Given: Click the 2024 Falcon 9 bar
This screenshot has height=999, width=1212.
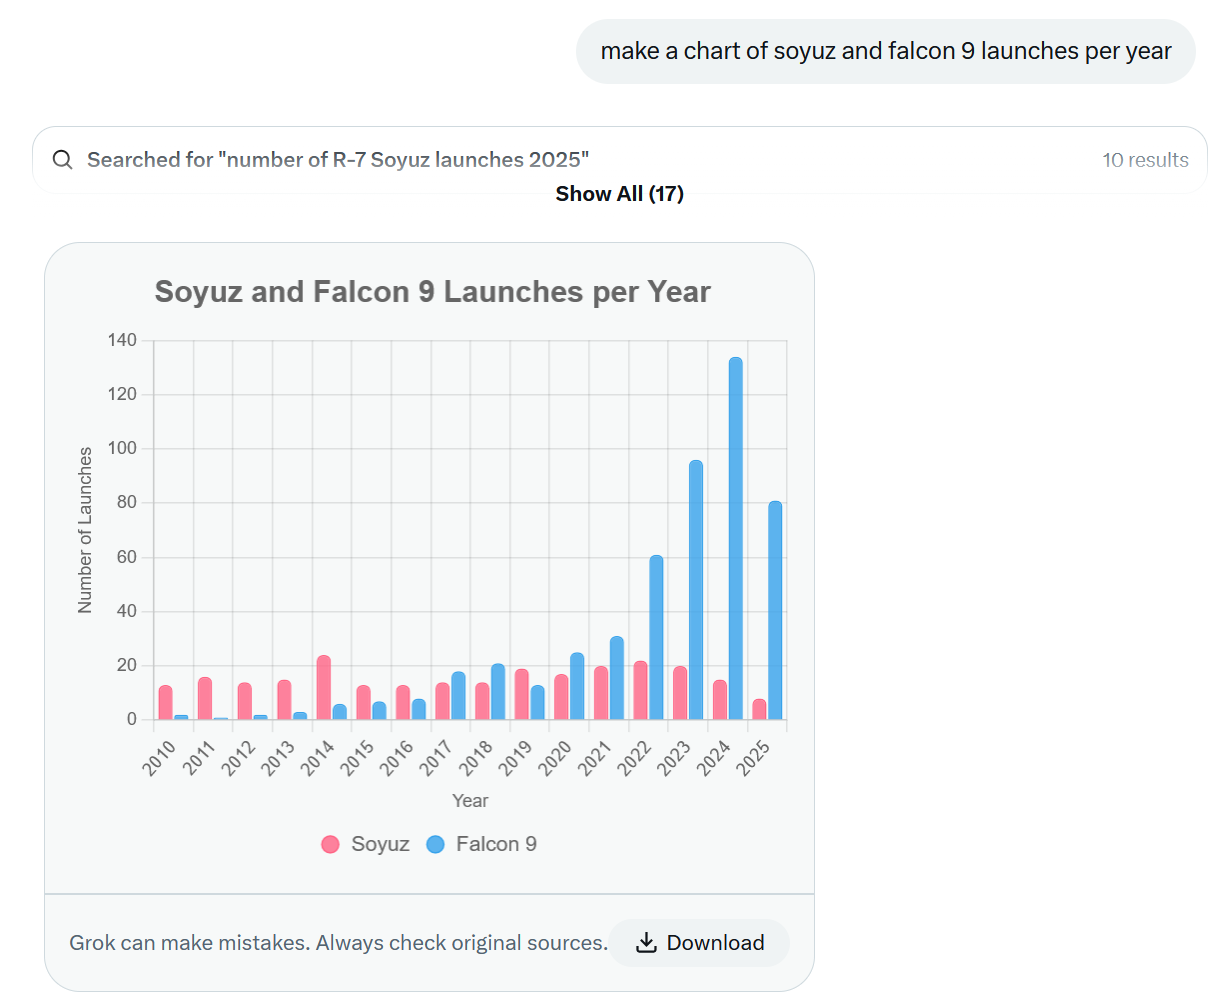Looking at the screenshot, I should (x=736, y=538).
